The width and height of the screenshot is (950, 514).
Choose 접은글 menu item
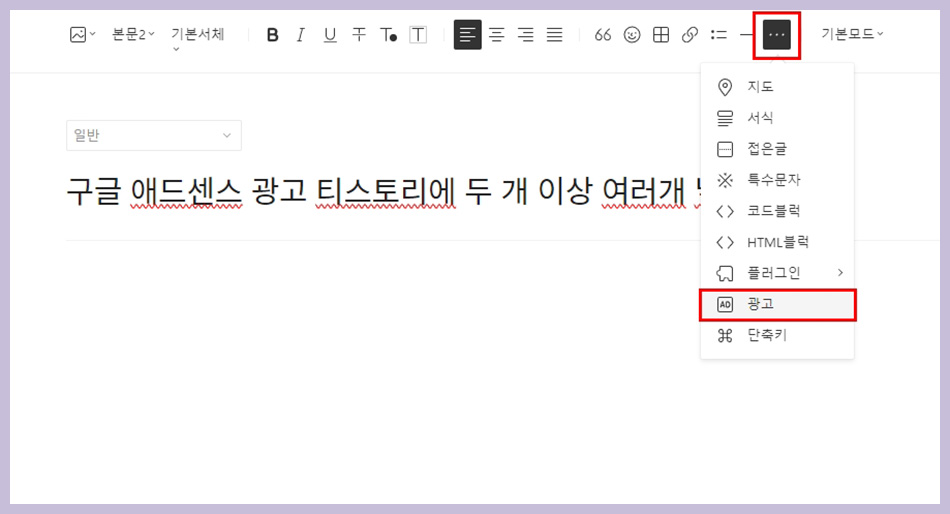tap(777, 149)
